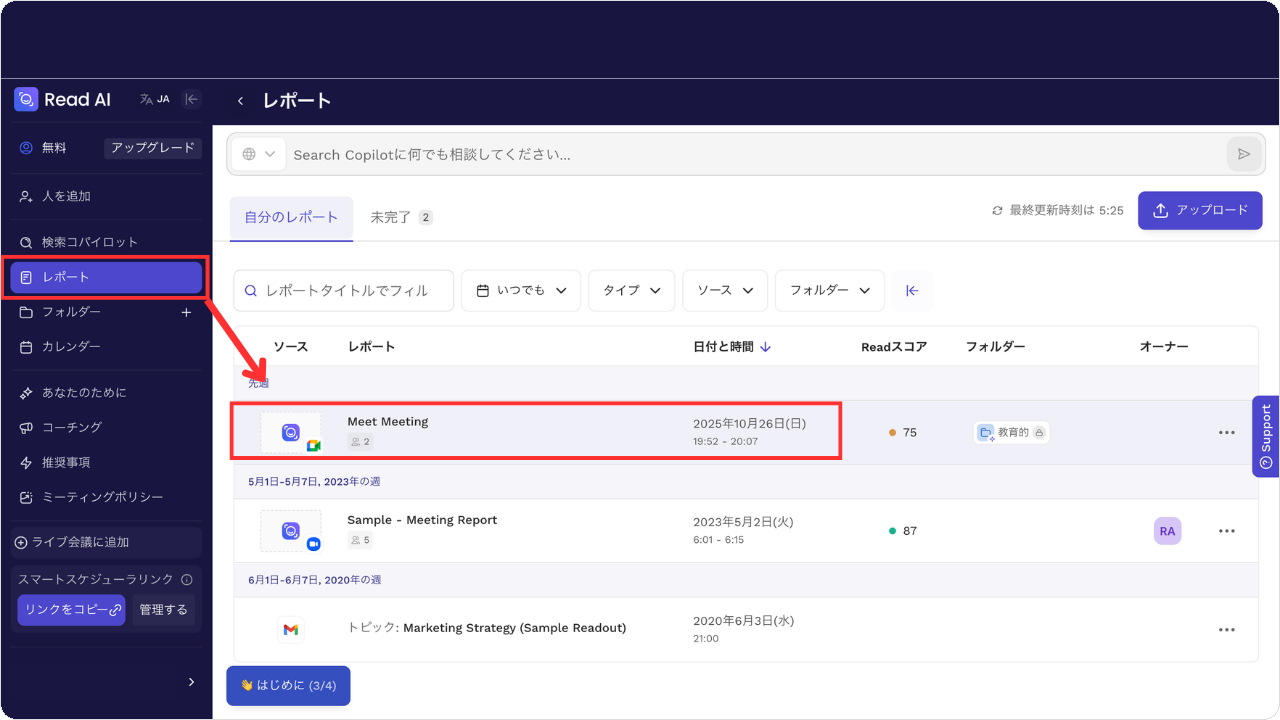Click the アップグレード button
1280x720 pixels.
coord(153,148)
